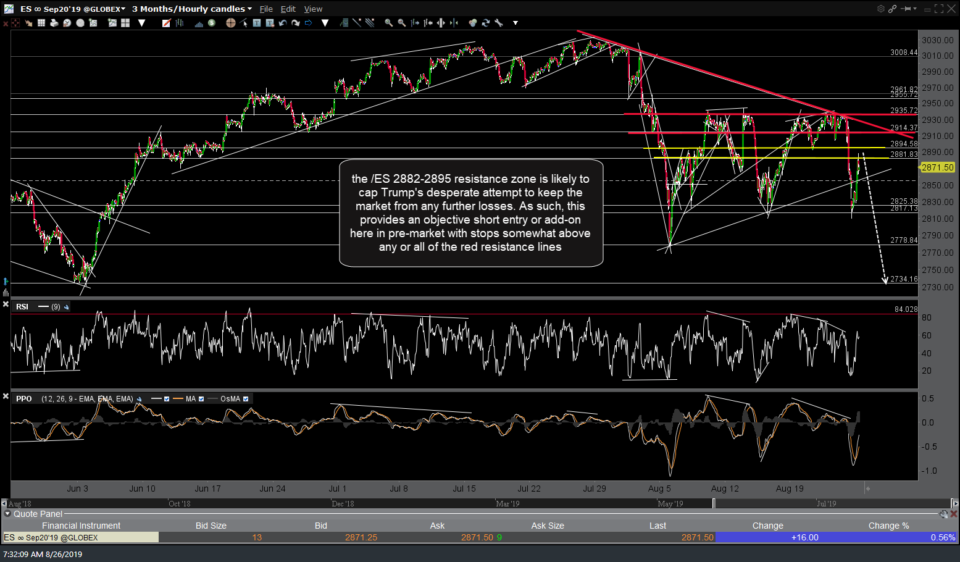
Task: Edit RSI settings via its small blue icon
Action: [66, 307]
